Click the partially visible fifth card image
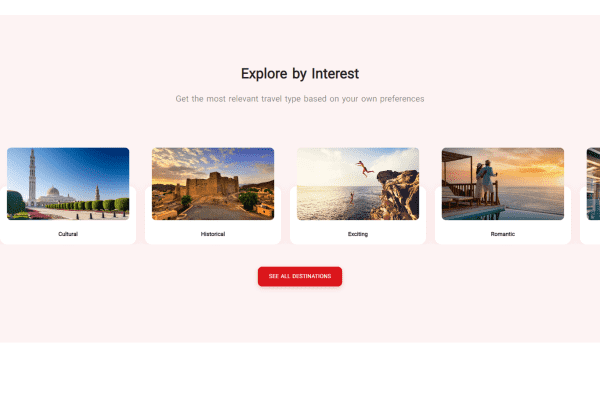The height and width of the screenshot is (400, 600). tap(593, 184)
